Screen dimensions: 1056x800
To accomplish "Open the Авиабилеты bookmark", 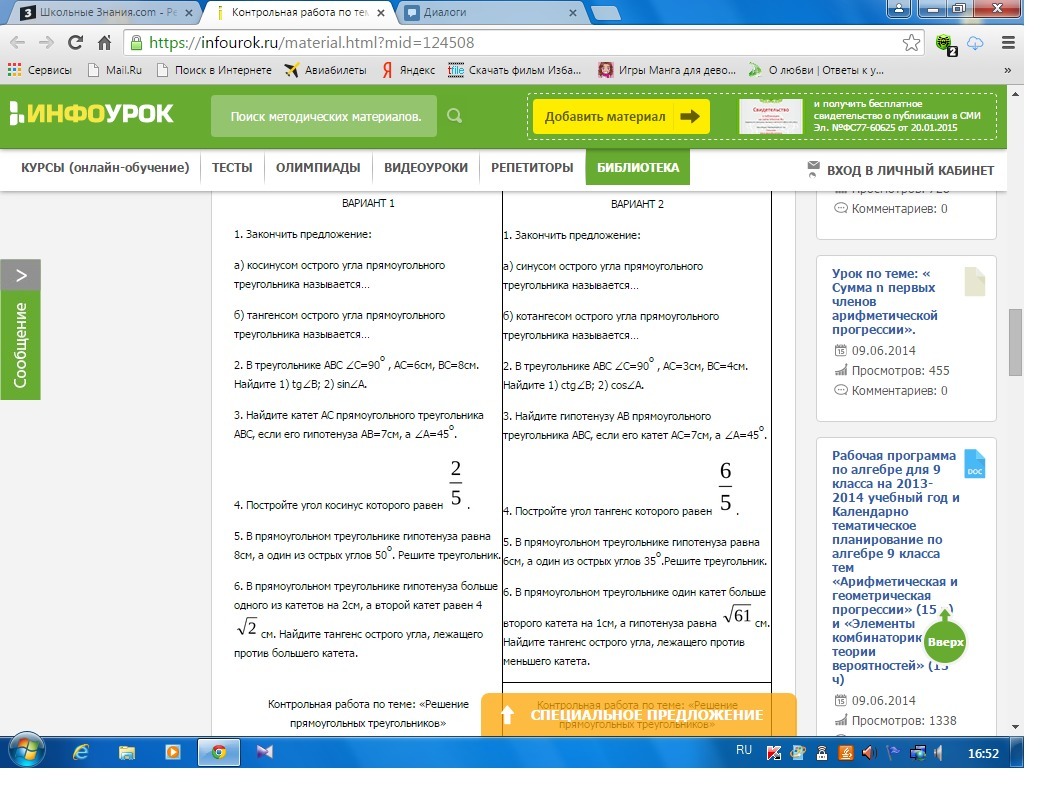I will tap(326, 70).
